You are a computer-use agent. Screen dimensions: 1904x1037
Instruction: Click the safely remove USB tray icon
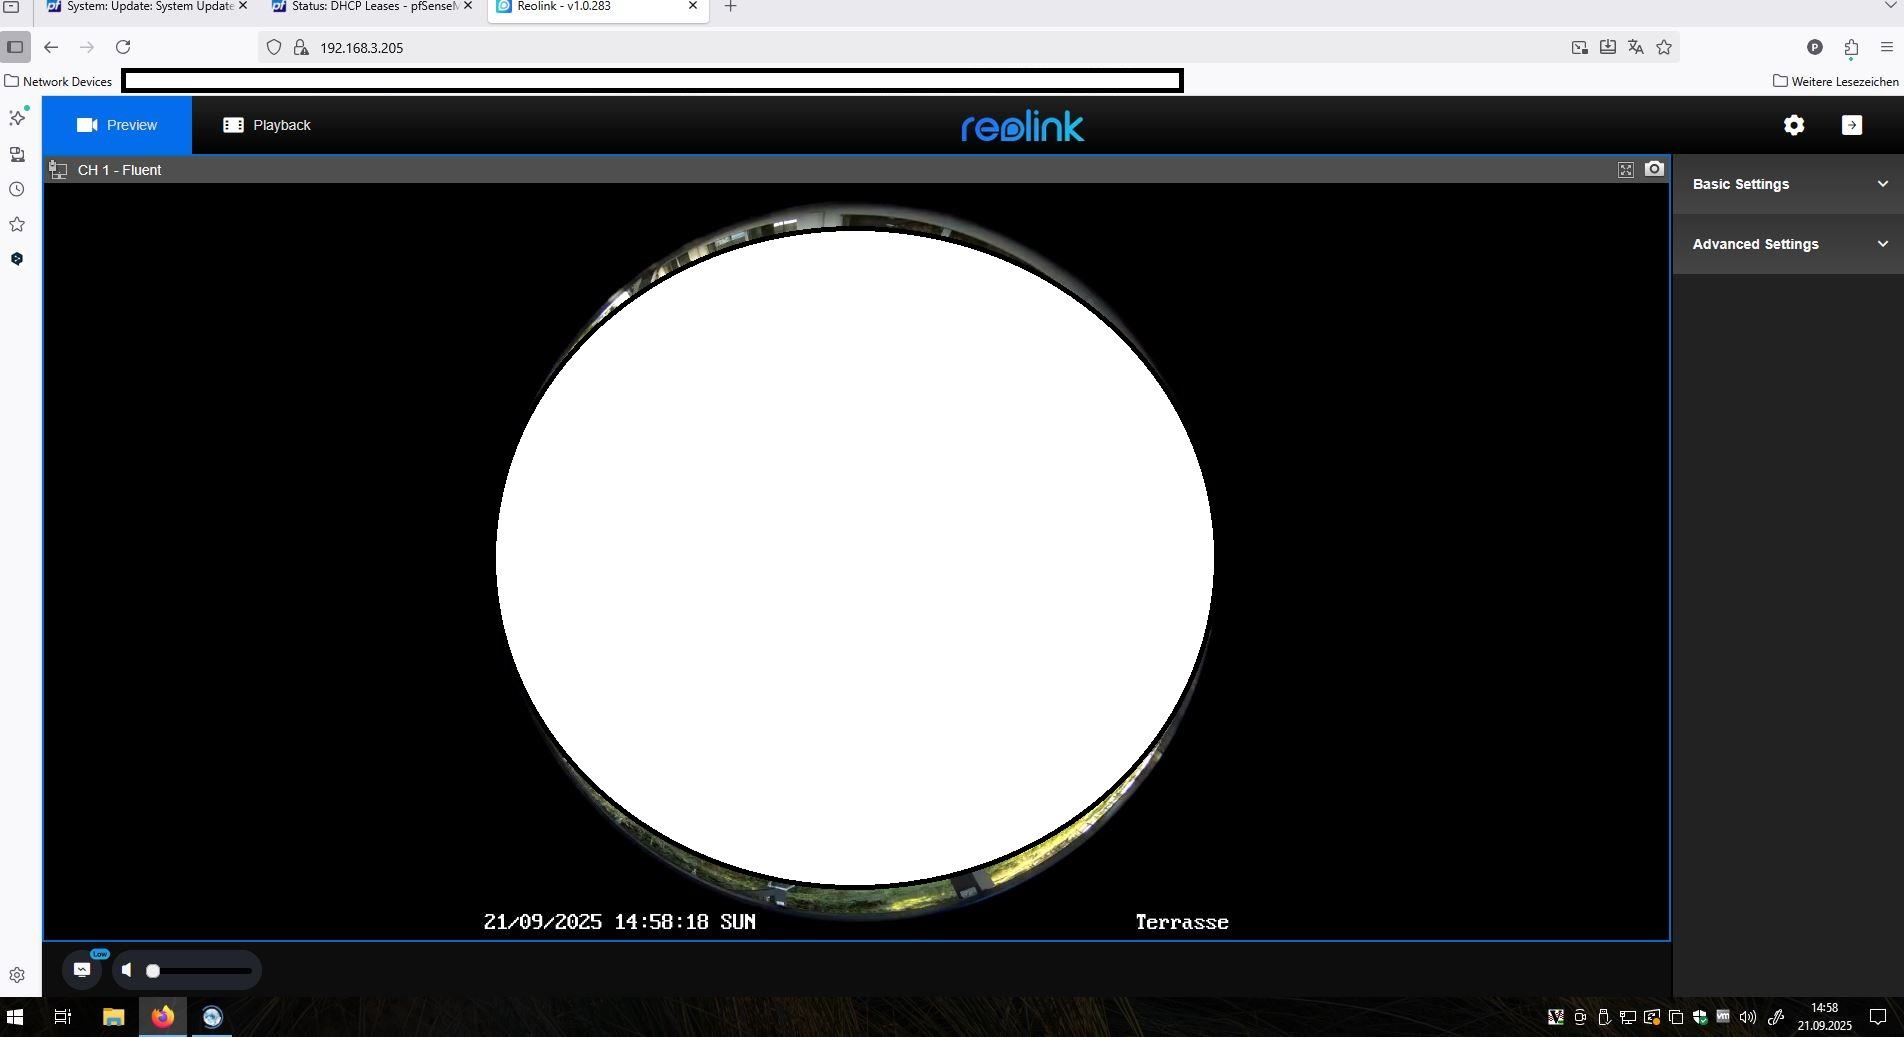tap(1604, 1018)
